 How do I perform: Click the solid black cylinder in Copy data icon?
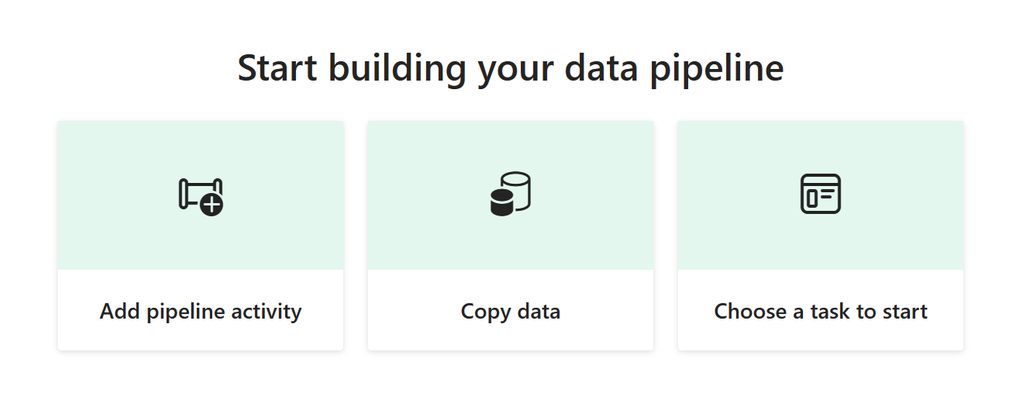pyautogui.click(x=503, y=202)
